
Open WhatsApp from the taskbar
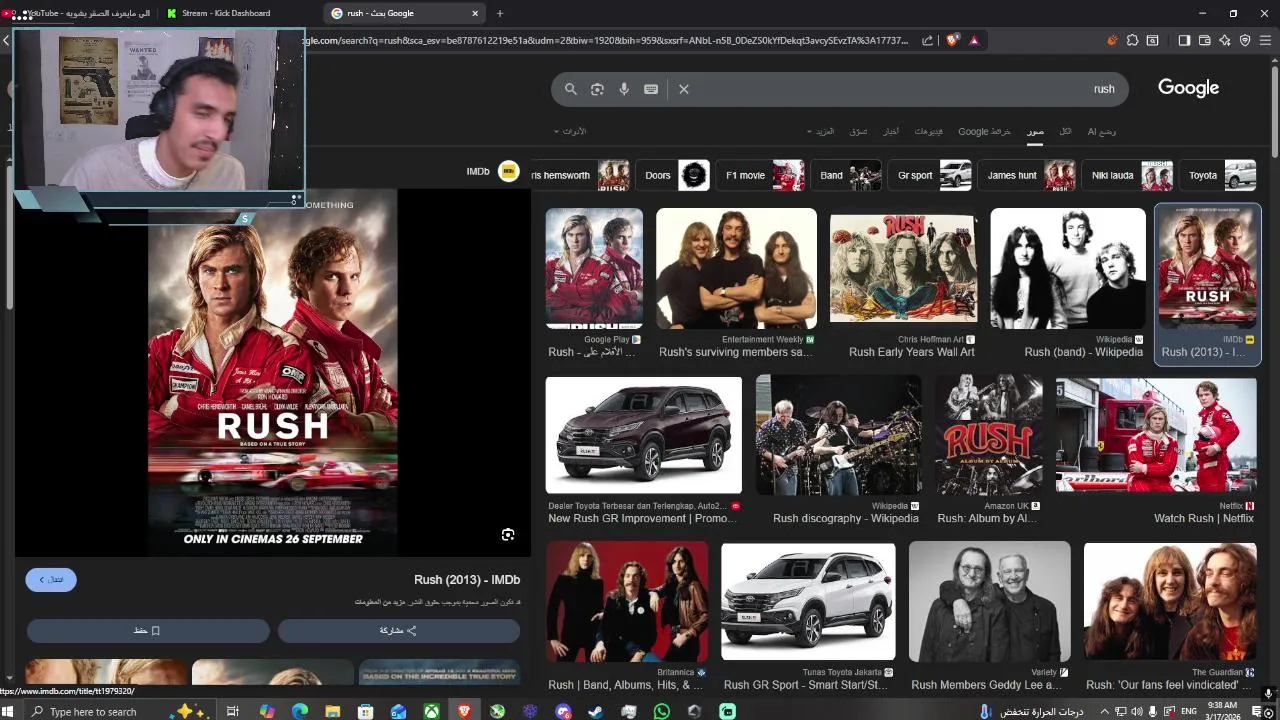[661, 712]
